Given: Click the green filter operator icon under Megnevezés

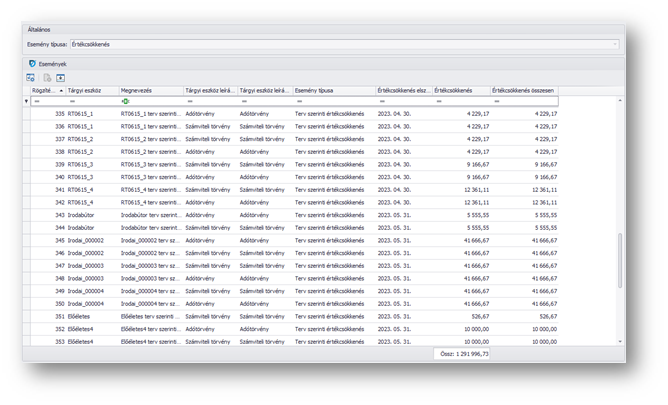Looking at the screenshot, I should pos(125,101).
